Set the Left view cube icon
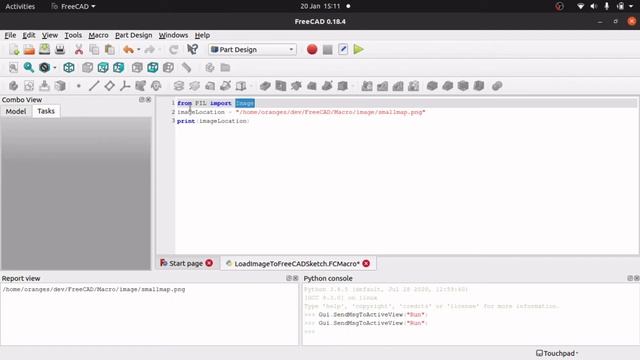640x360 pixels. 168,68
